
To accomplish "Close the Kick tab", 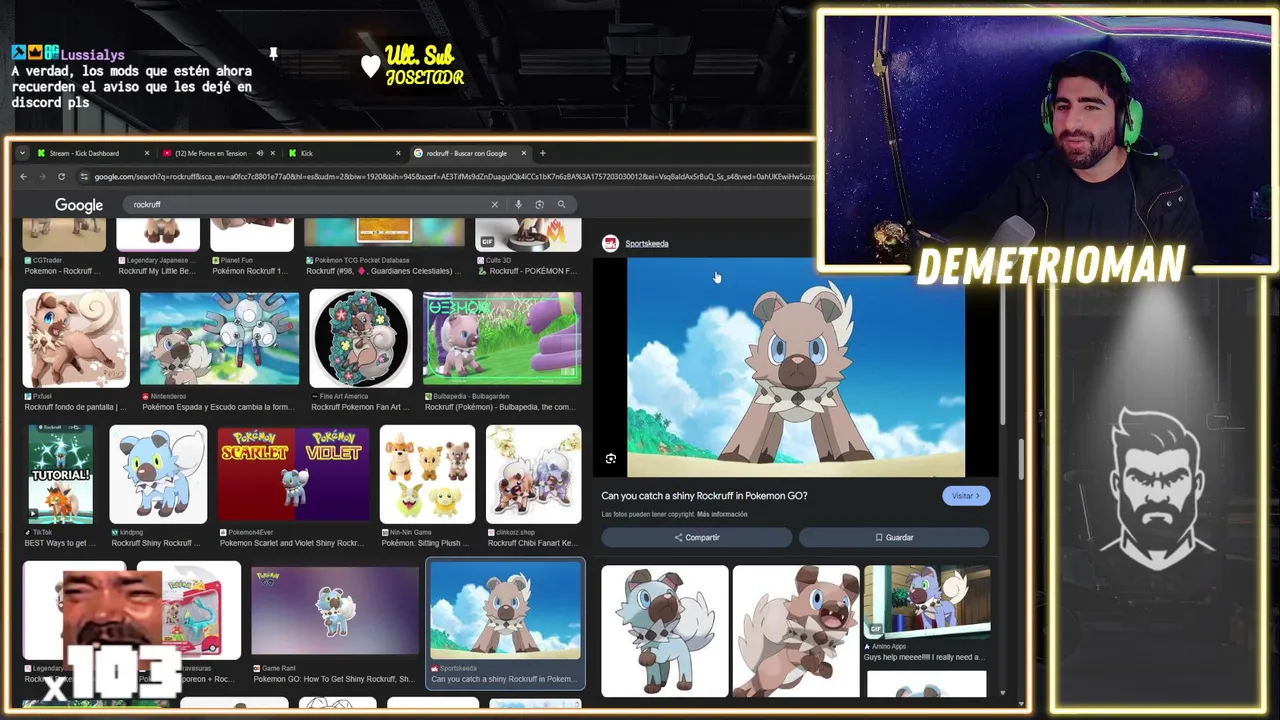I will pos(398,153).
